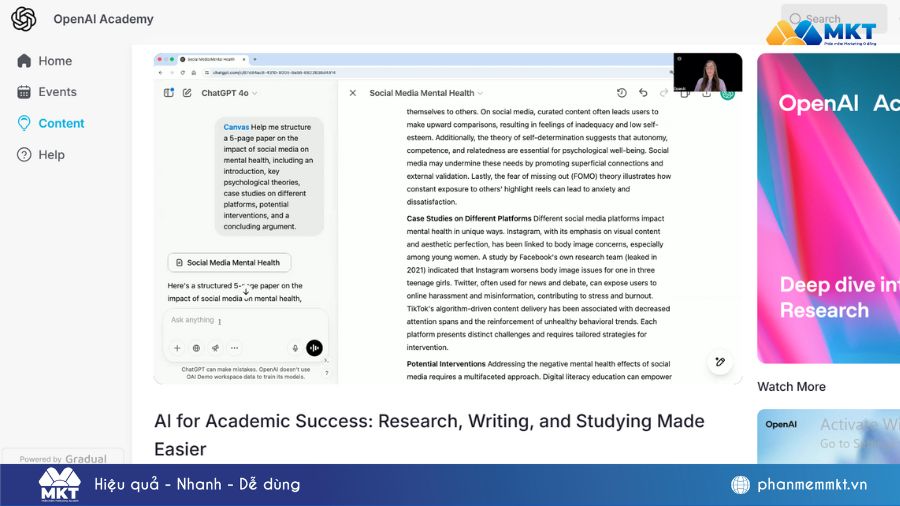This screenshot has width=900, height=506.
Task: Click the ChatGPT can make mistakes disclaimer
Action: pos(246,373)
